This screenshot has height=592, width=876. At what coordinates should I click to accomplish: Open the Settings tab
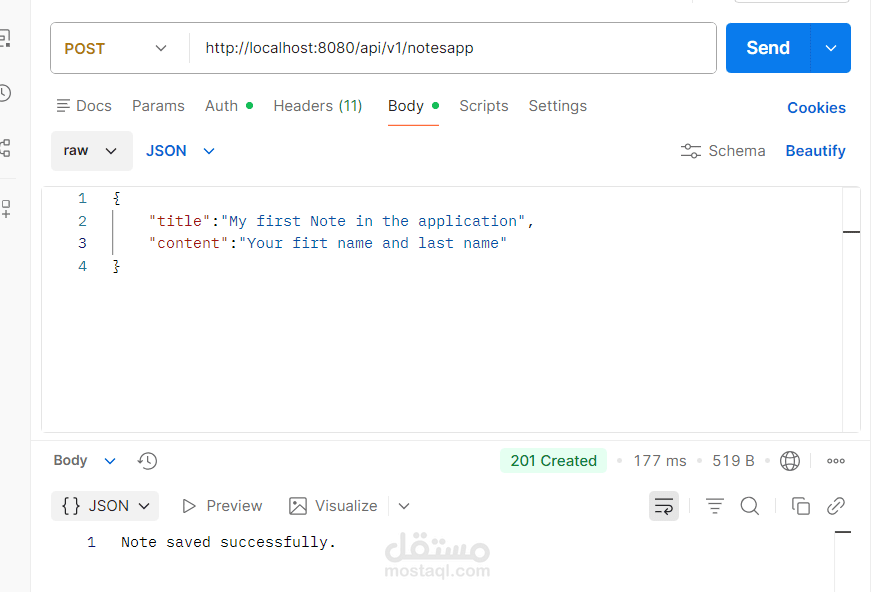558,106
